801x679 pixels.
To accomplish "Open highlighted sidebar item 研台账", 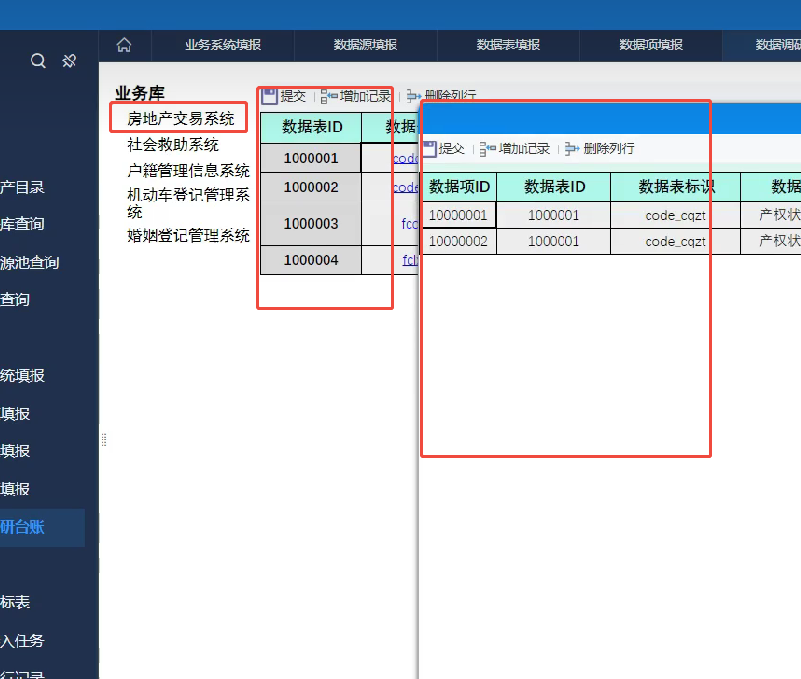I will click(42, 527).
